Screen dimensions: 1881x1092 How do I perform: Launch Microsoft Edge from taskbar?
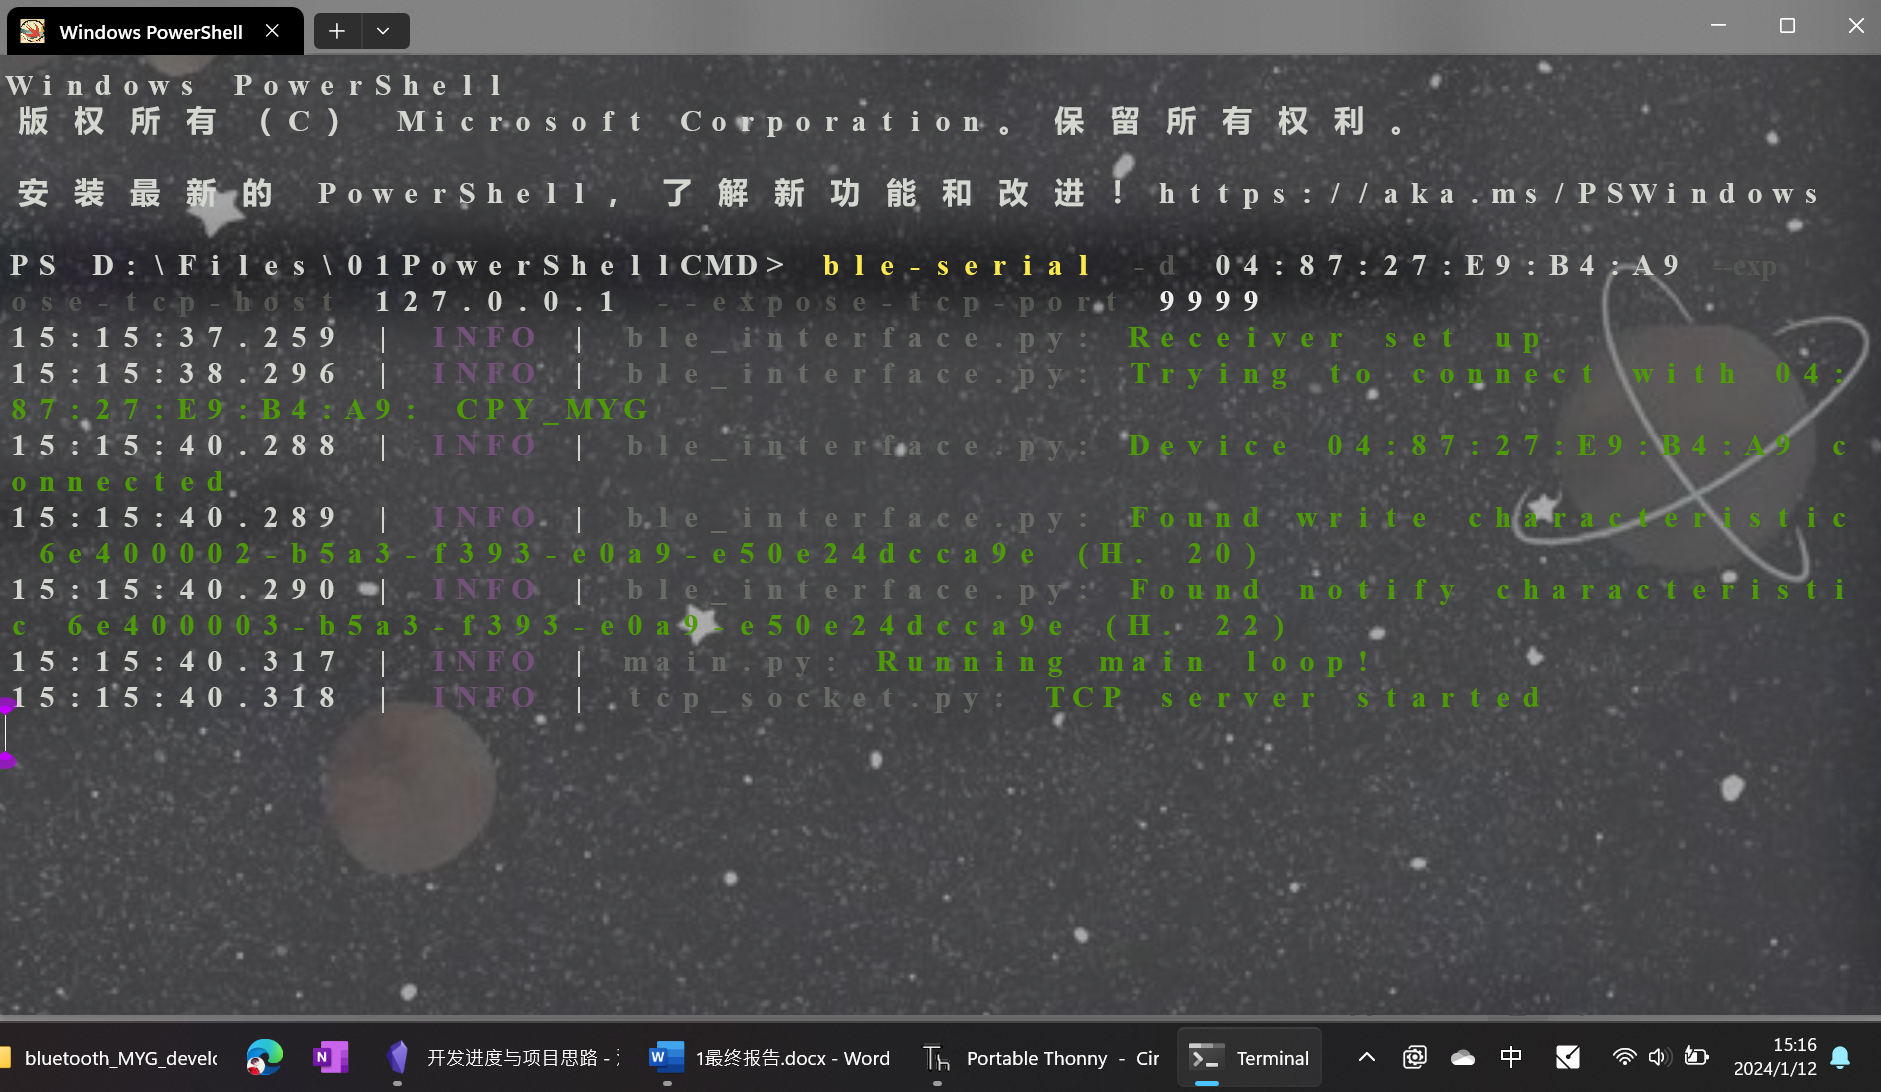pyautogui.click(x=265, y=1058)
